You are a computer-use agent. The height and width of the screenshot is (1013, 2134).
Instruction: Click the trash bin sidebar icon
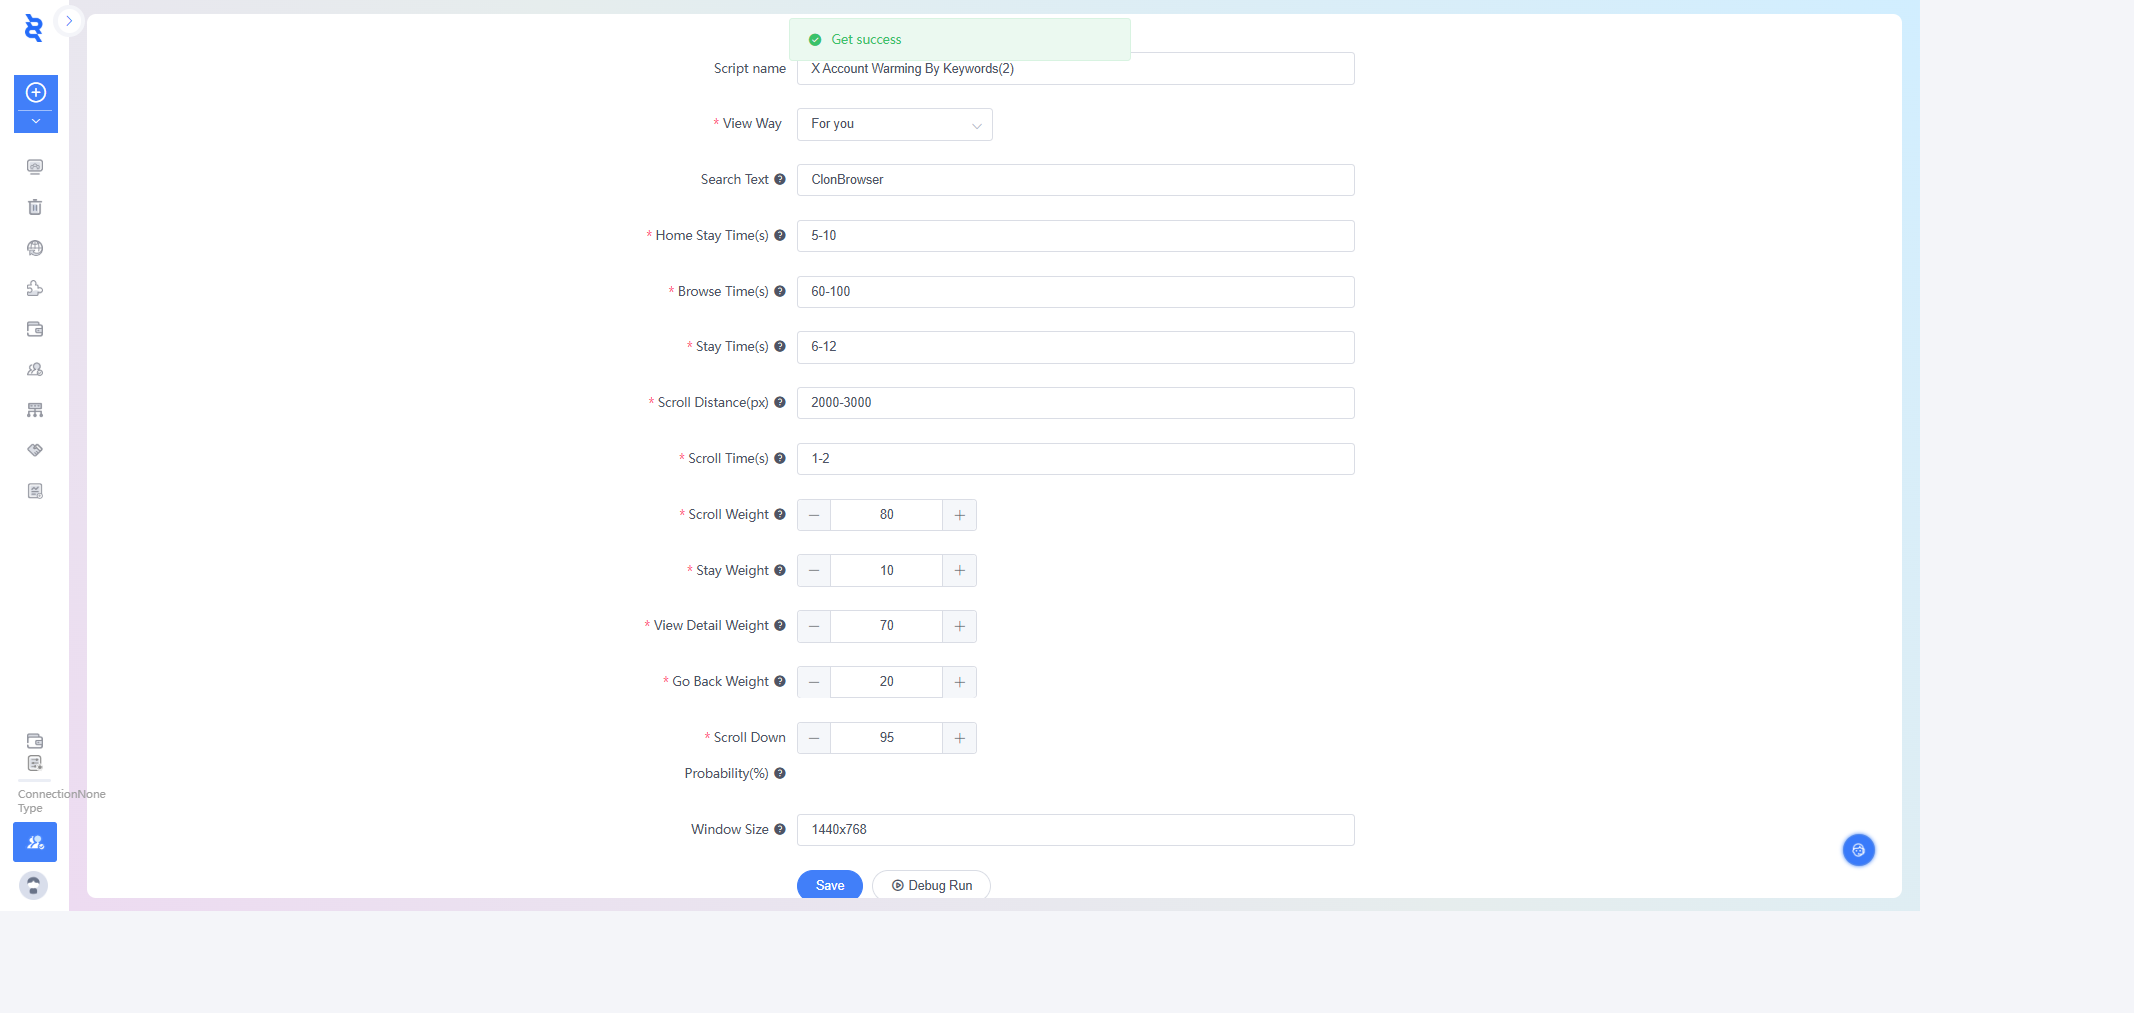pyautogui.click(x=35, y=207)
